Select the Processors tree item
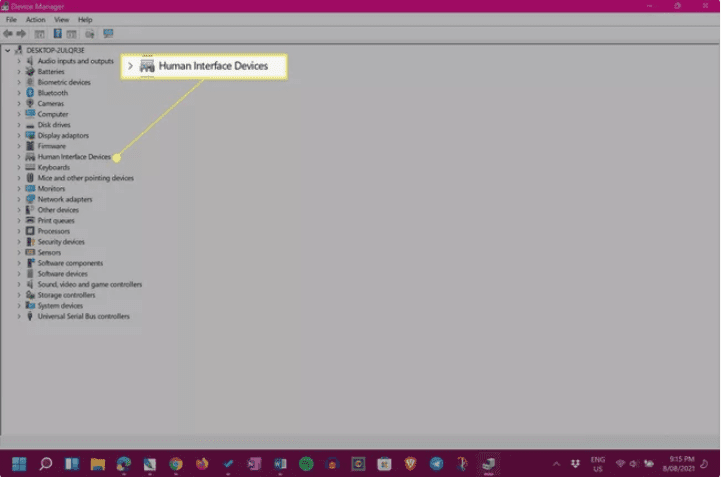Screen dimensions: 721x477 tap(54, 231)
